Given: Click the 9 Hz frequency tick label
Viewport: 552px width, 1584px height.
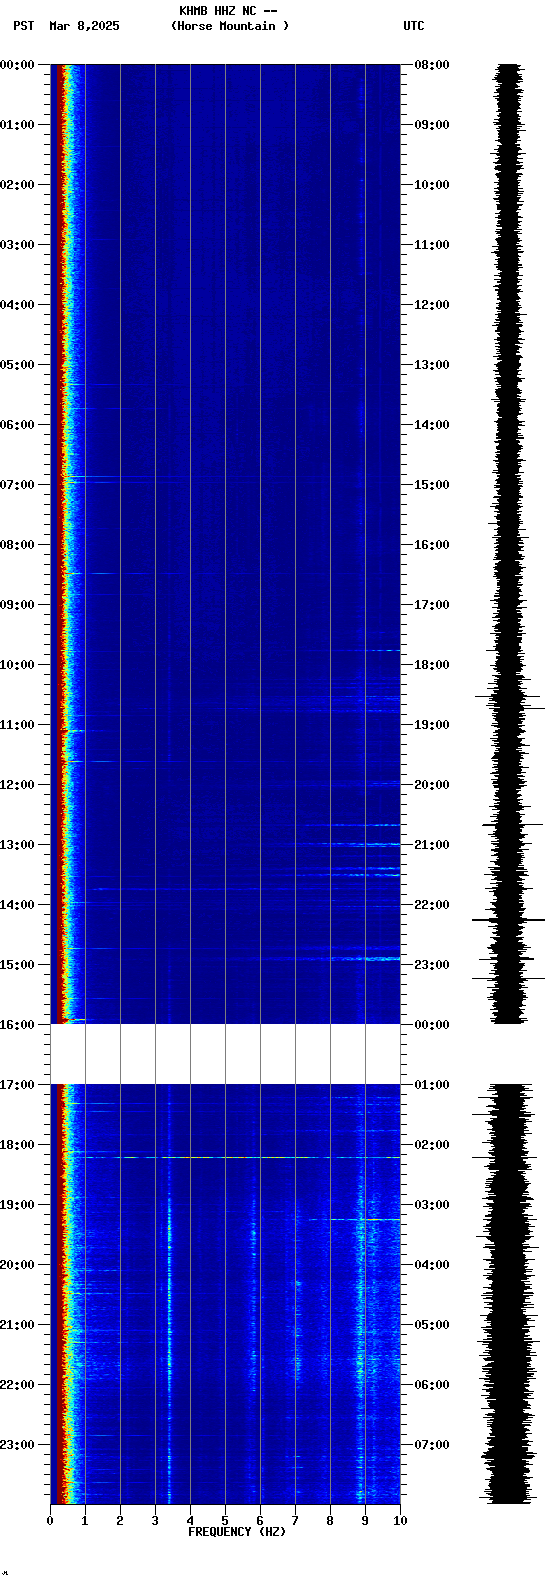Looking at the screenshot, I should pos(365,1521).
